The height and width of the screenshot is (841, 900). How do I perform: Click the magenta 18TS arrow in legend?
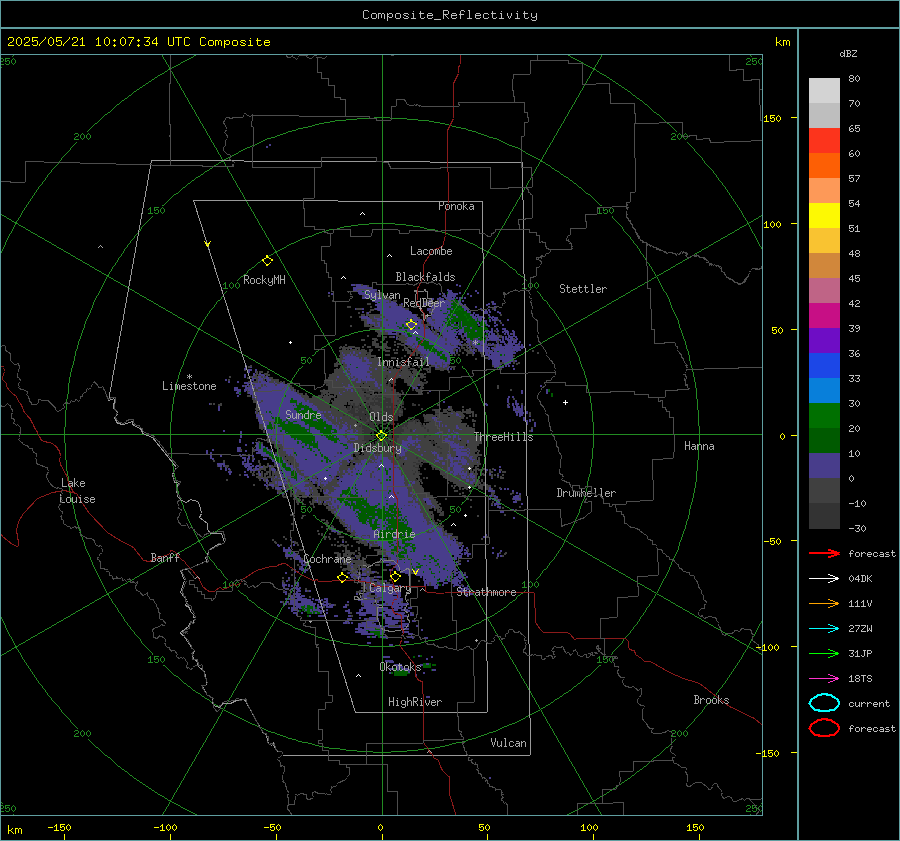point(824,679)
